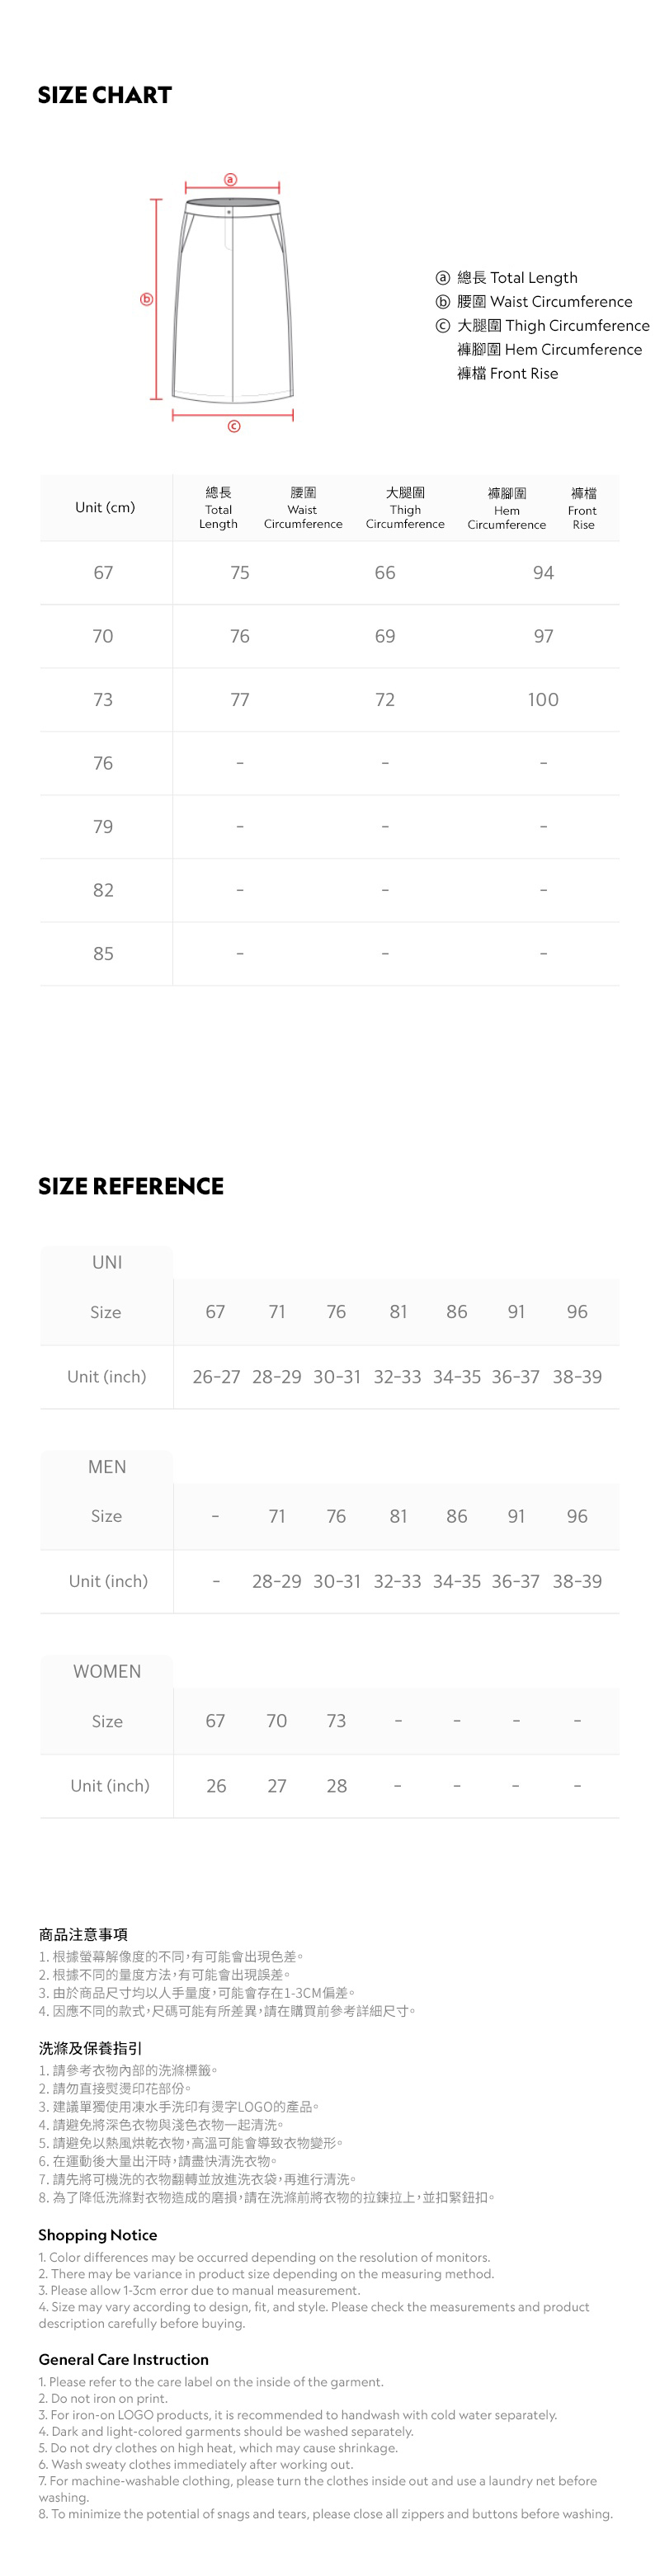This screenshot has height=2576, width=660.
Task: Select legend circle "c" beside Thigh Circumference
Action: point(442,326)
